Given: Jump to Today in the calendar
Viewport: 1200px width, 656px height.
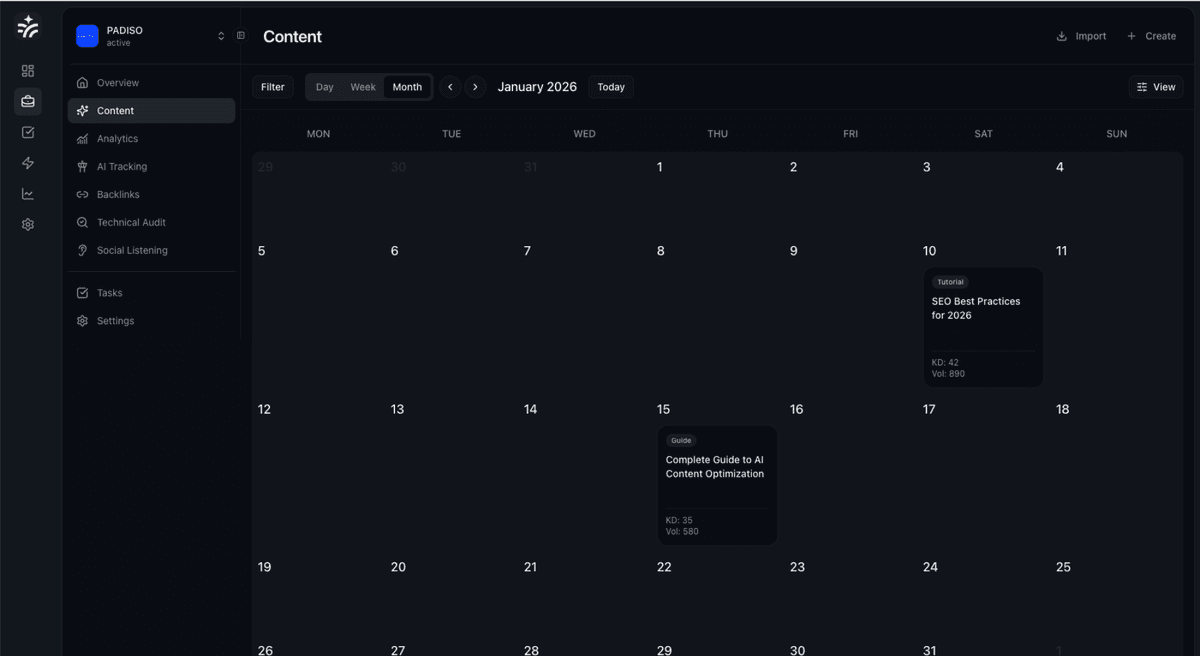Looking at the screenshot, I should [x=611, y=87].
